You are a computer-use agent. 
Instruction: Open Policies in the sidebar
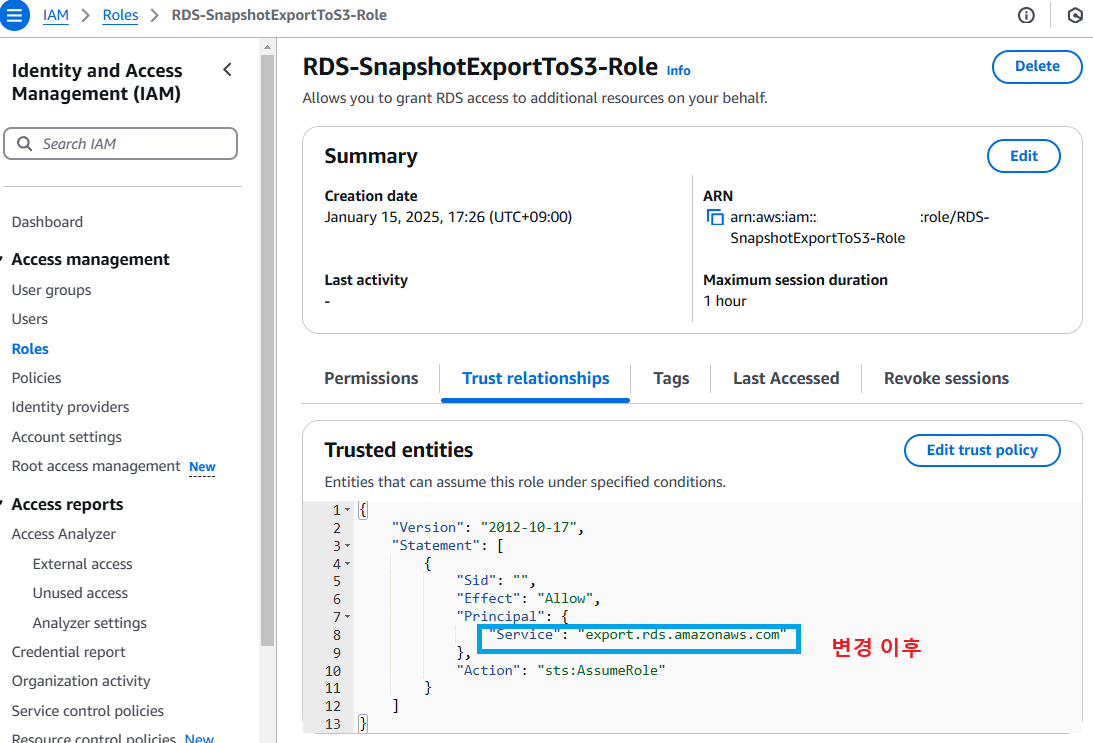(x=36, y=378)
